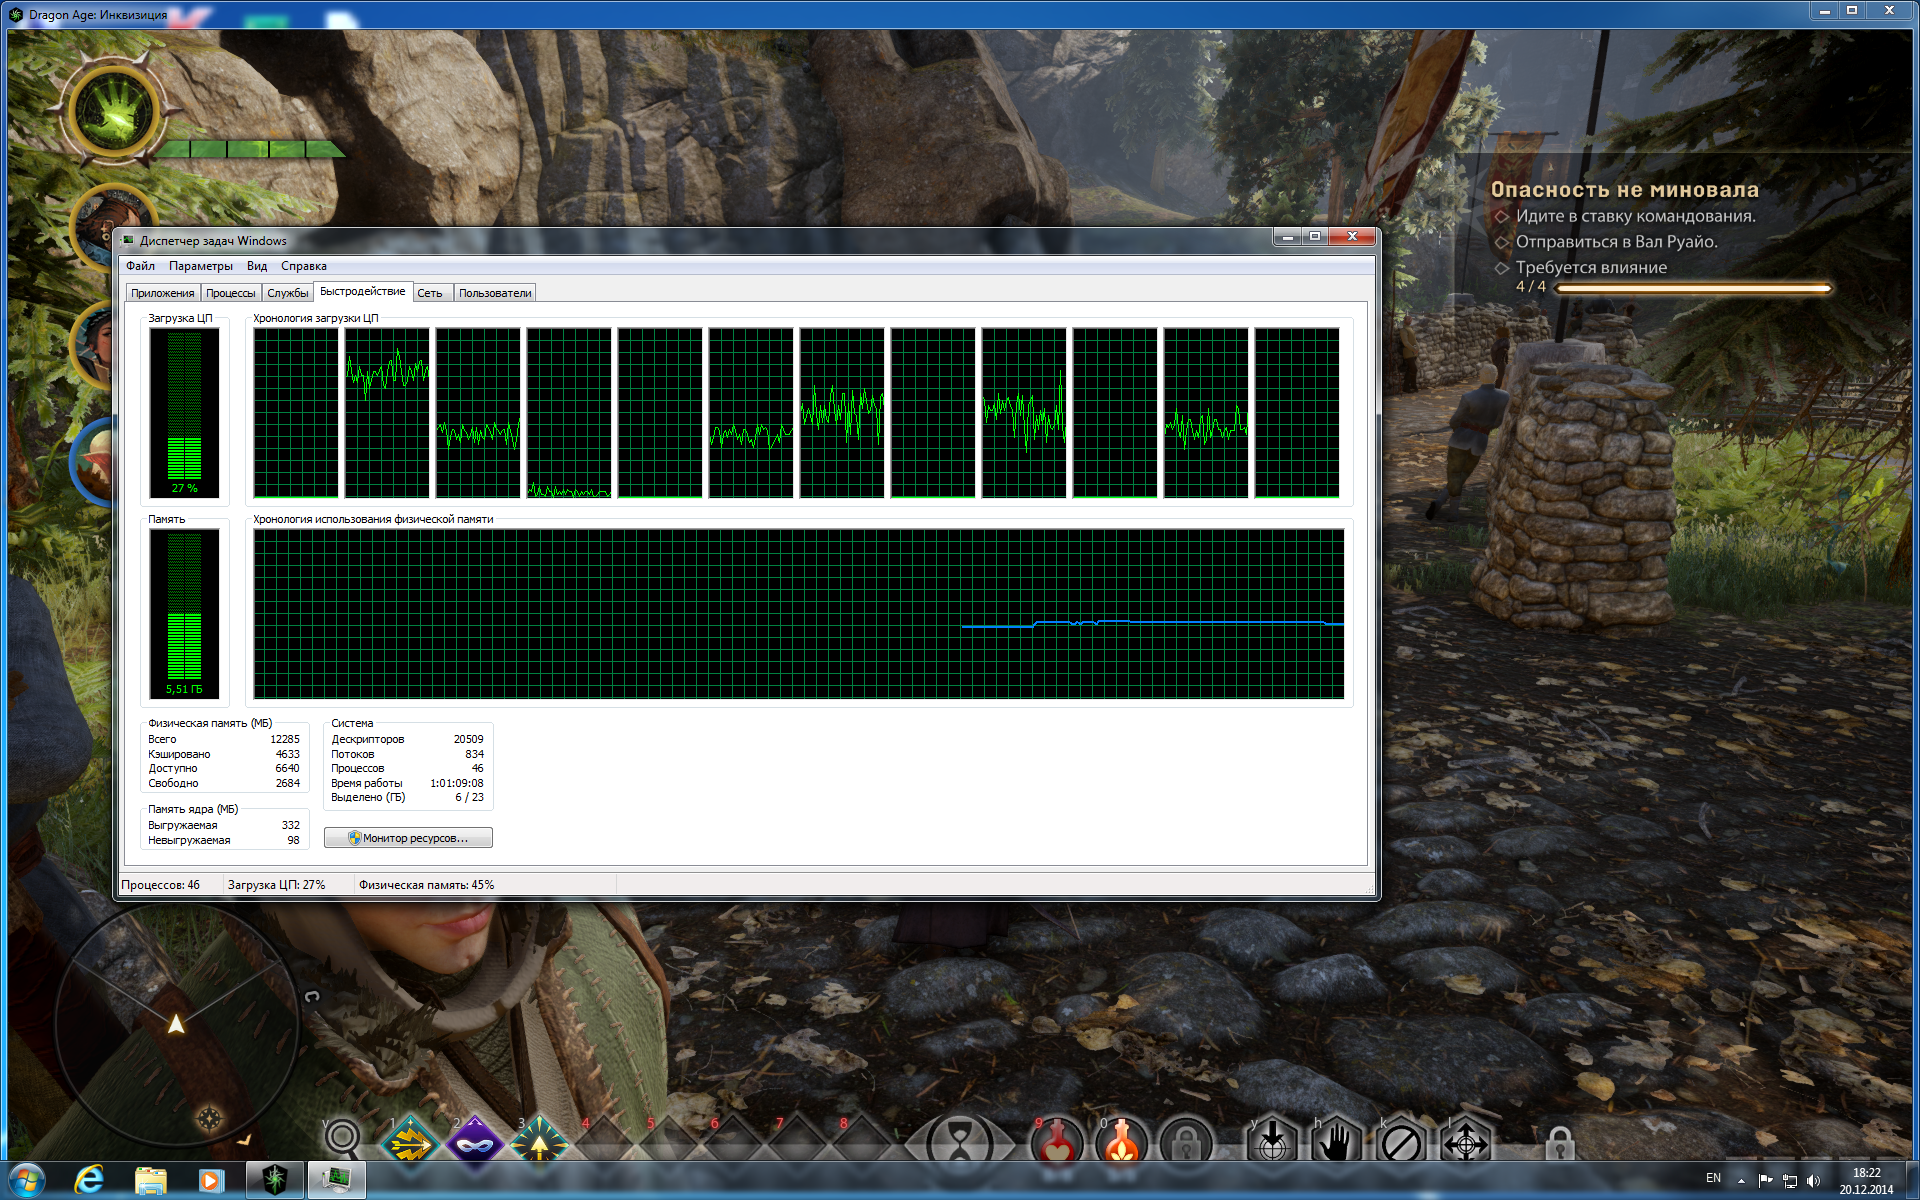Open the EN language selector
1920x1200 pixels.
(1713, 1179)
